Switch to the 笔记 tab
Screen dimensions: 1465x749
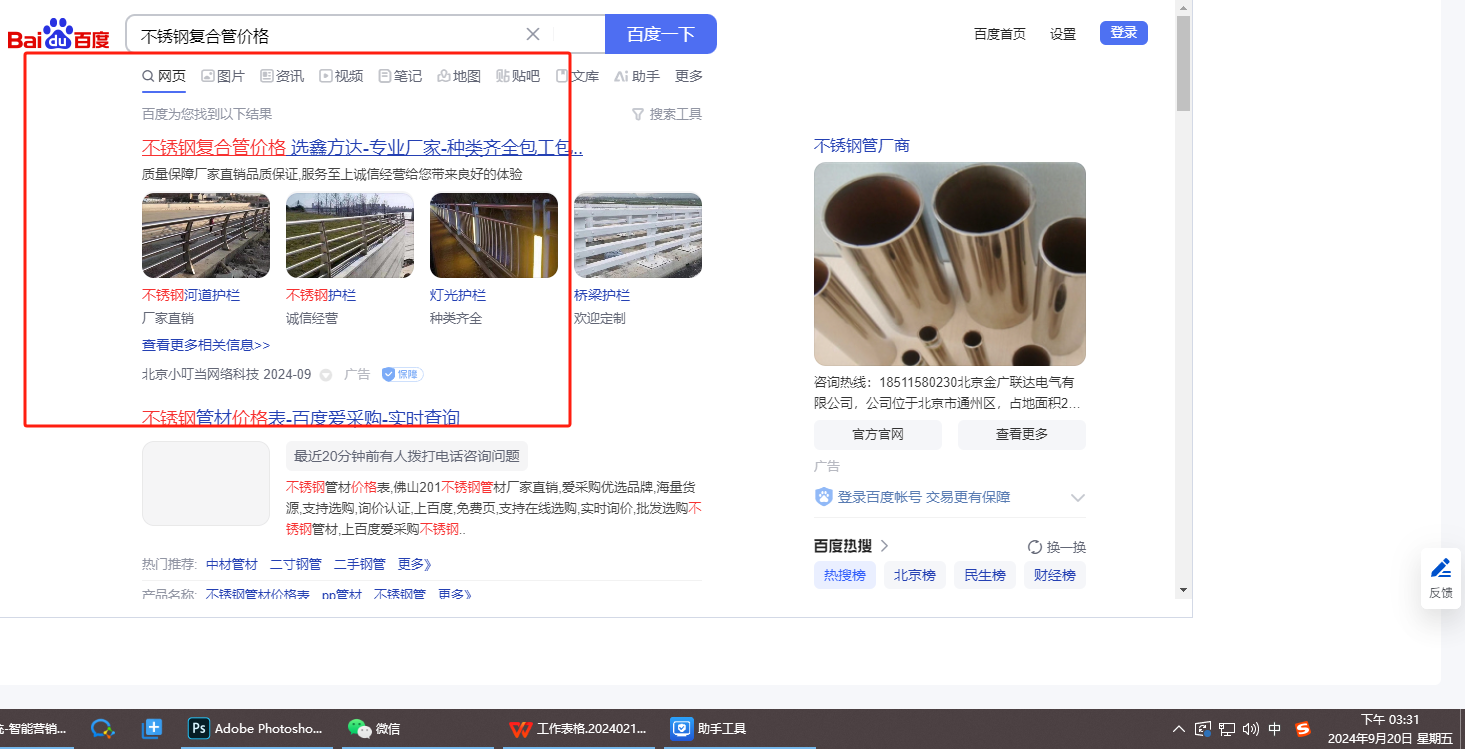coord(400,76)
